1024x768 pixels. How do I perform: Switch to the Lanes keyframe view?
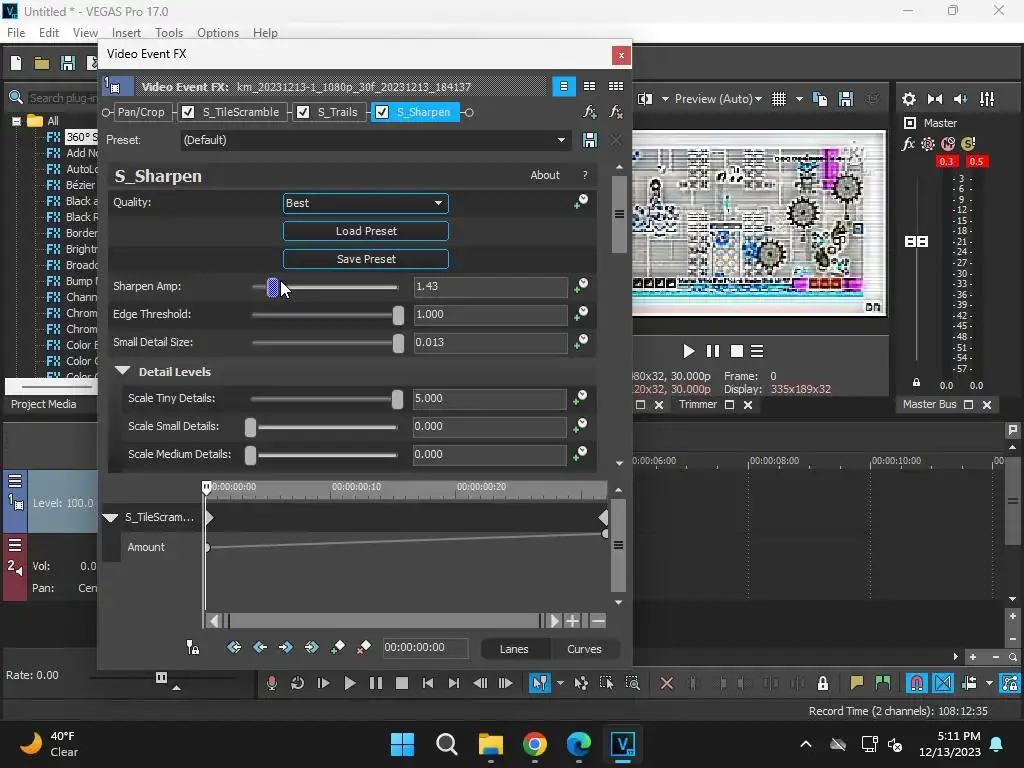pos(514,649)
